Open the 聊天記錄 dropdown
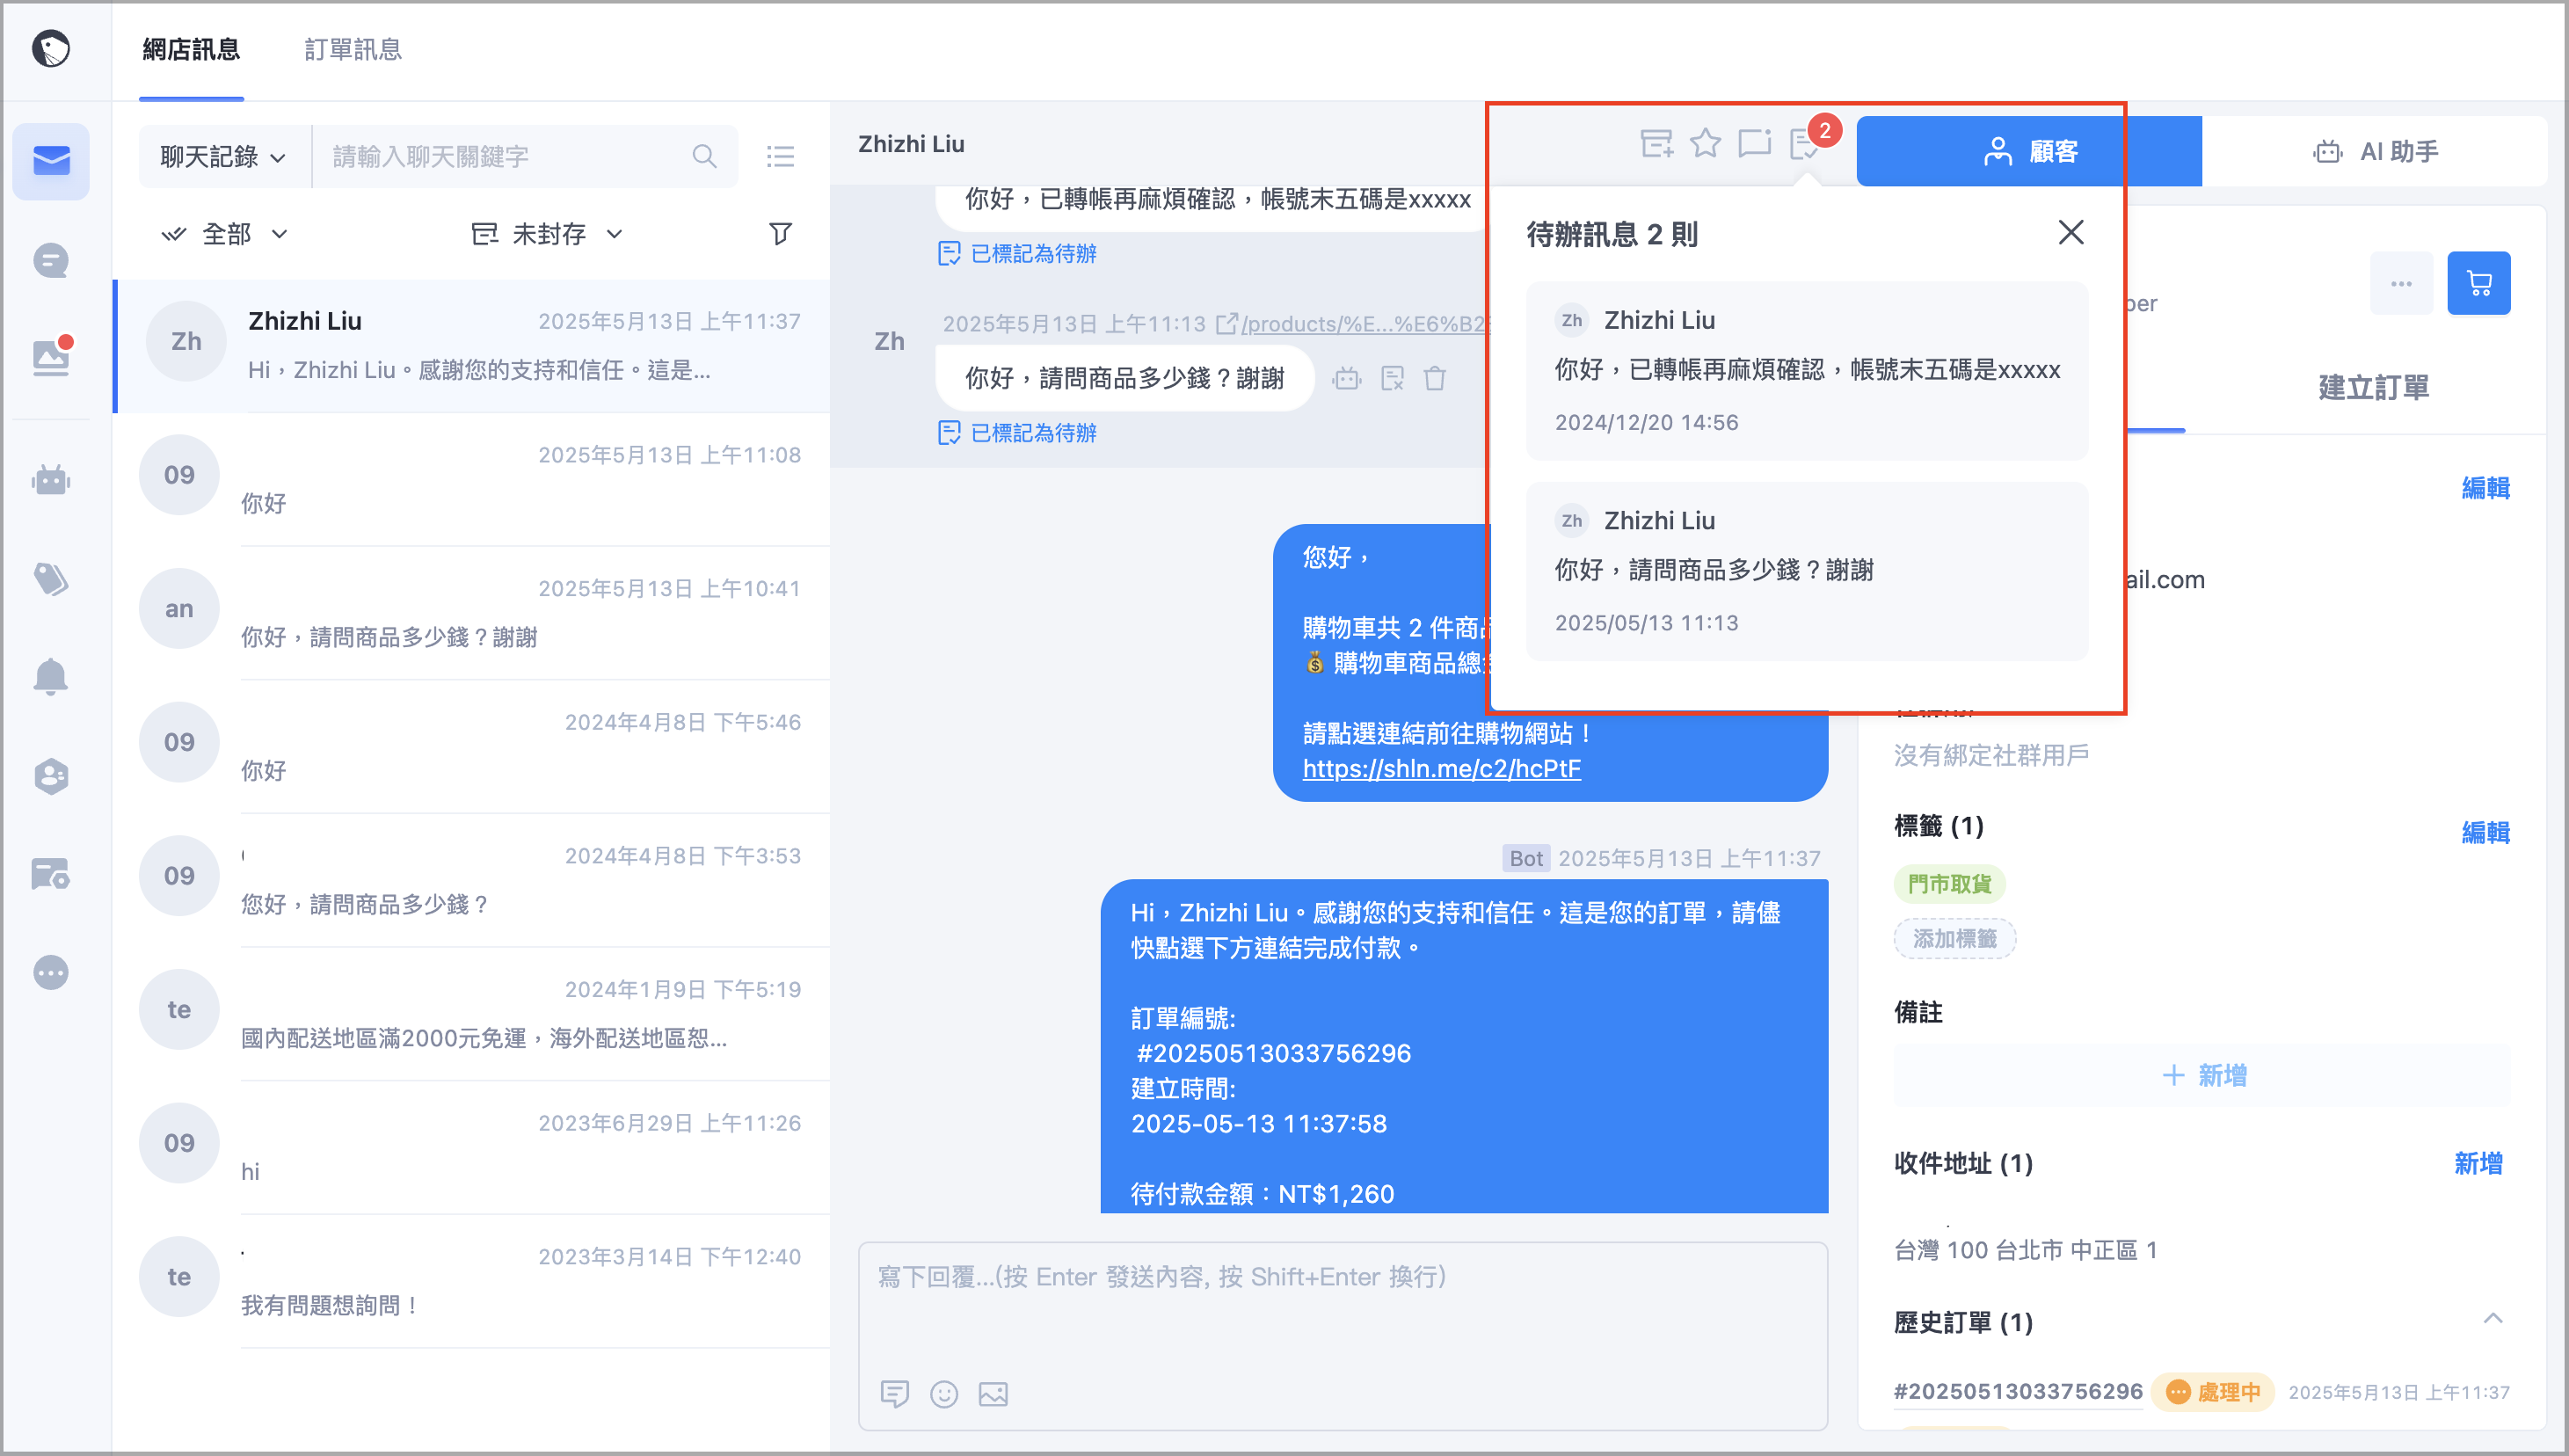Viewport: 2569px width, 1456px height. click(224, 156)
